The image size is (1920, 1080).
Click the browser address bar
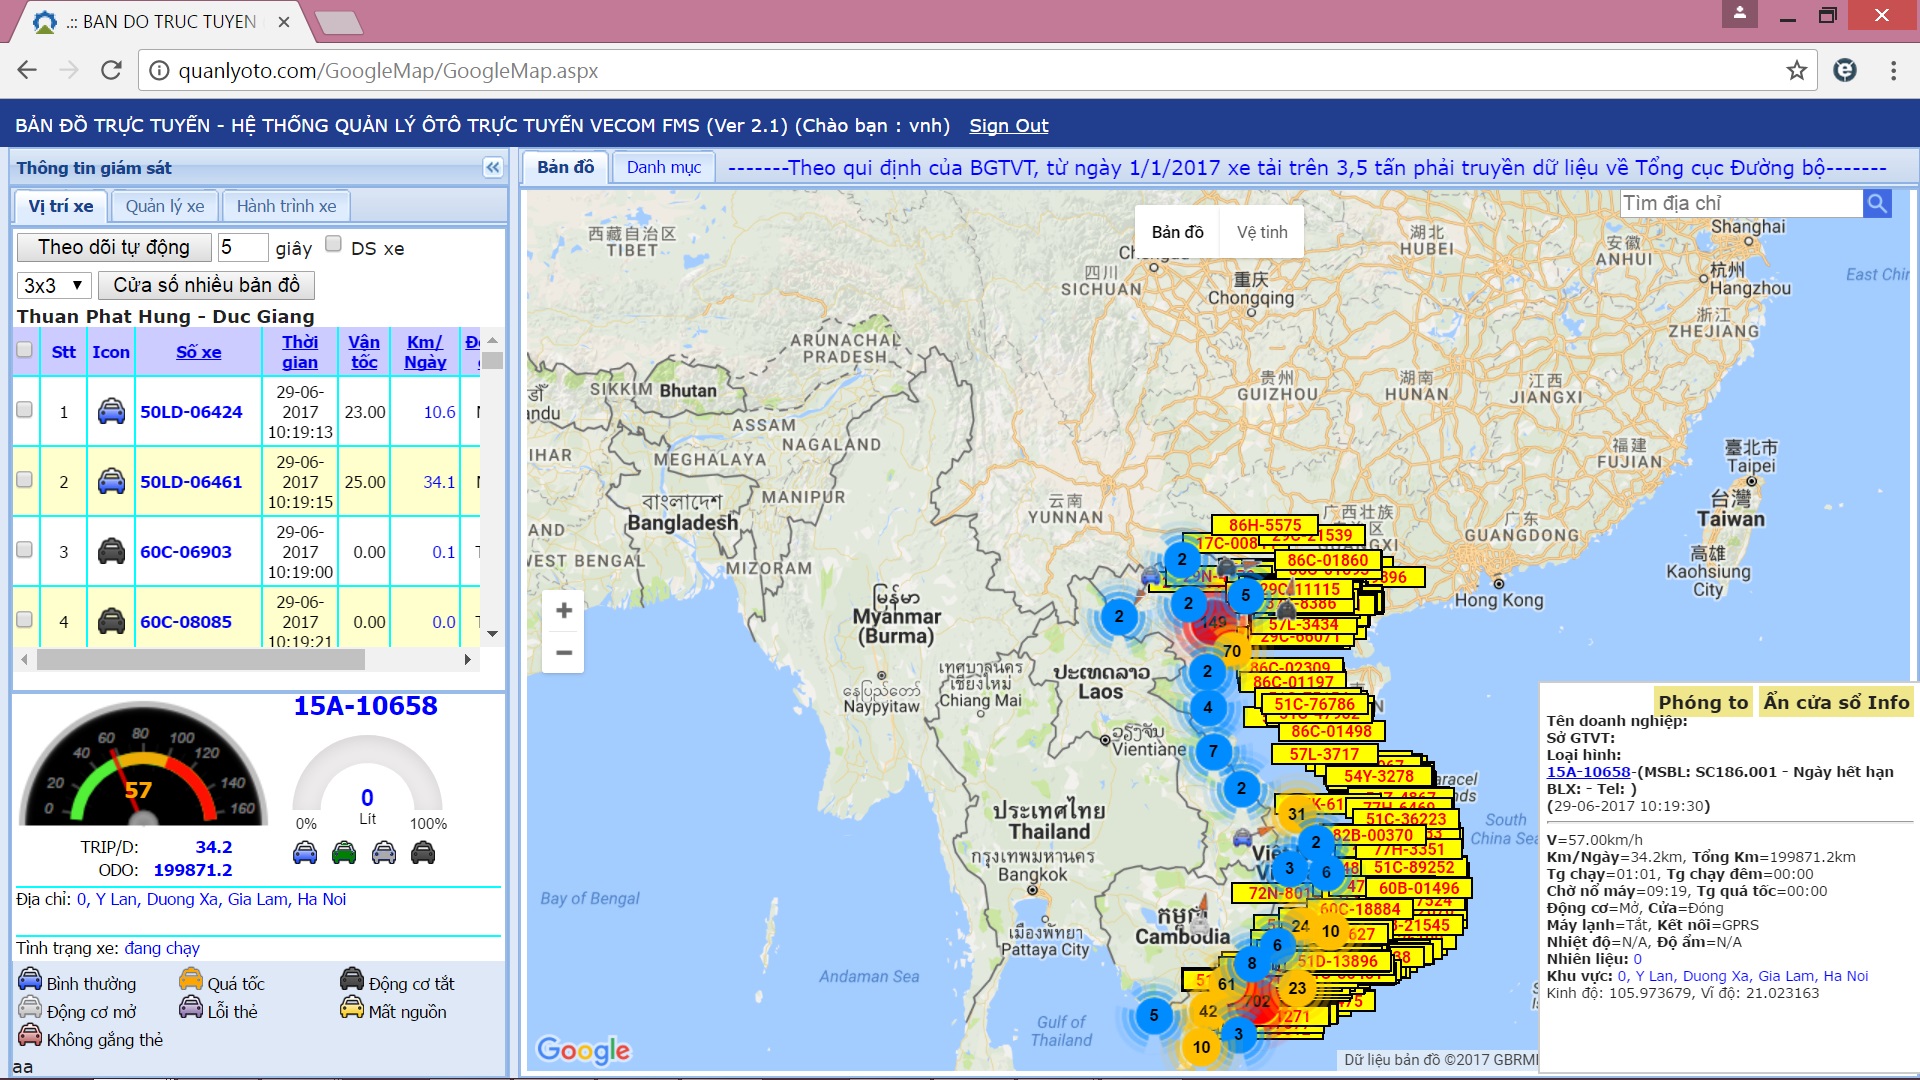pos(980,70)
